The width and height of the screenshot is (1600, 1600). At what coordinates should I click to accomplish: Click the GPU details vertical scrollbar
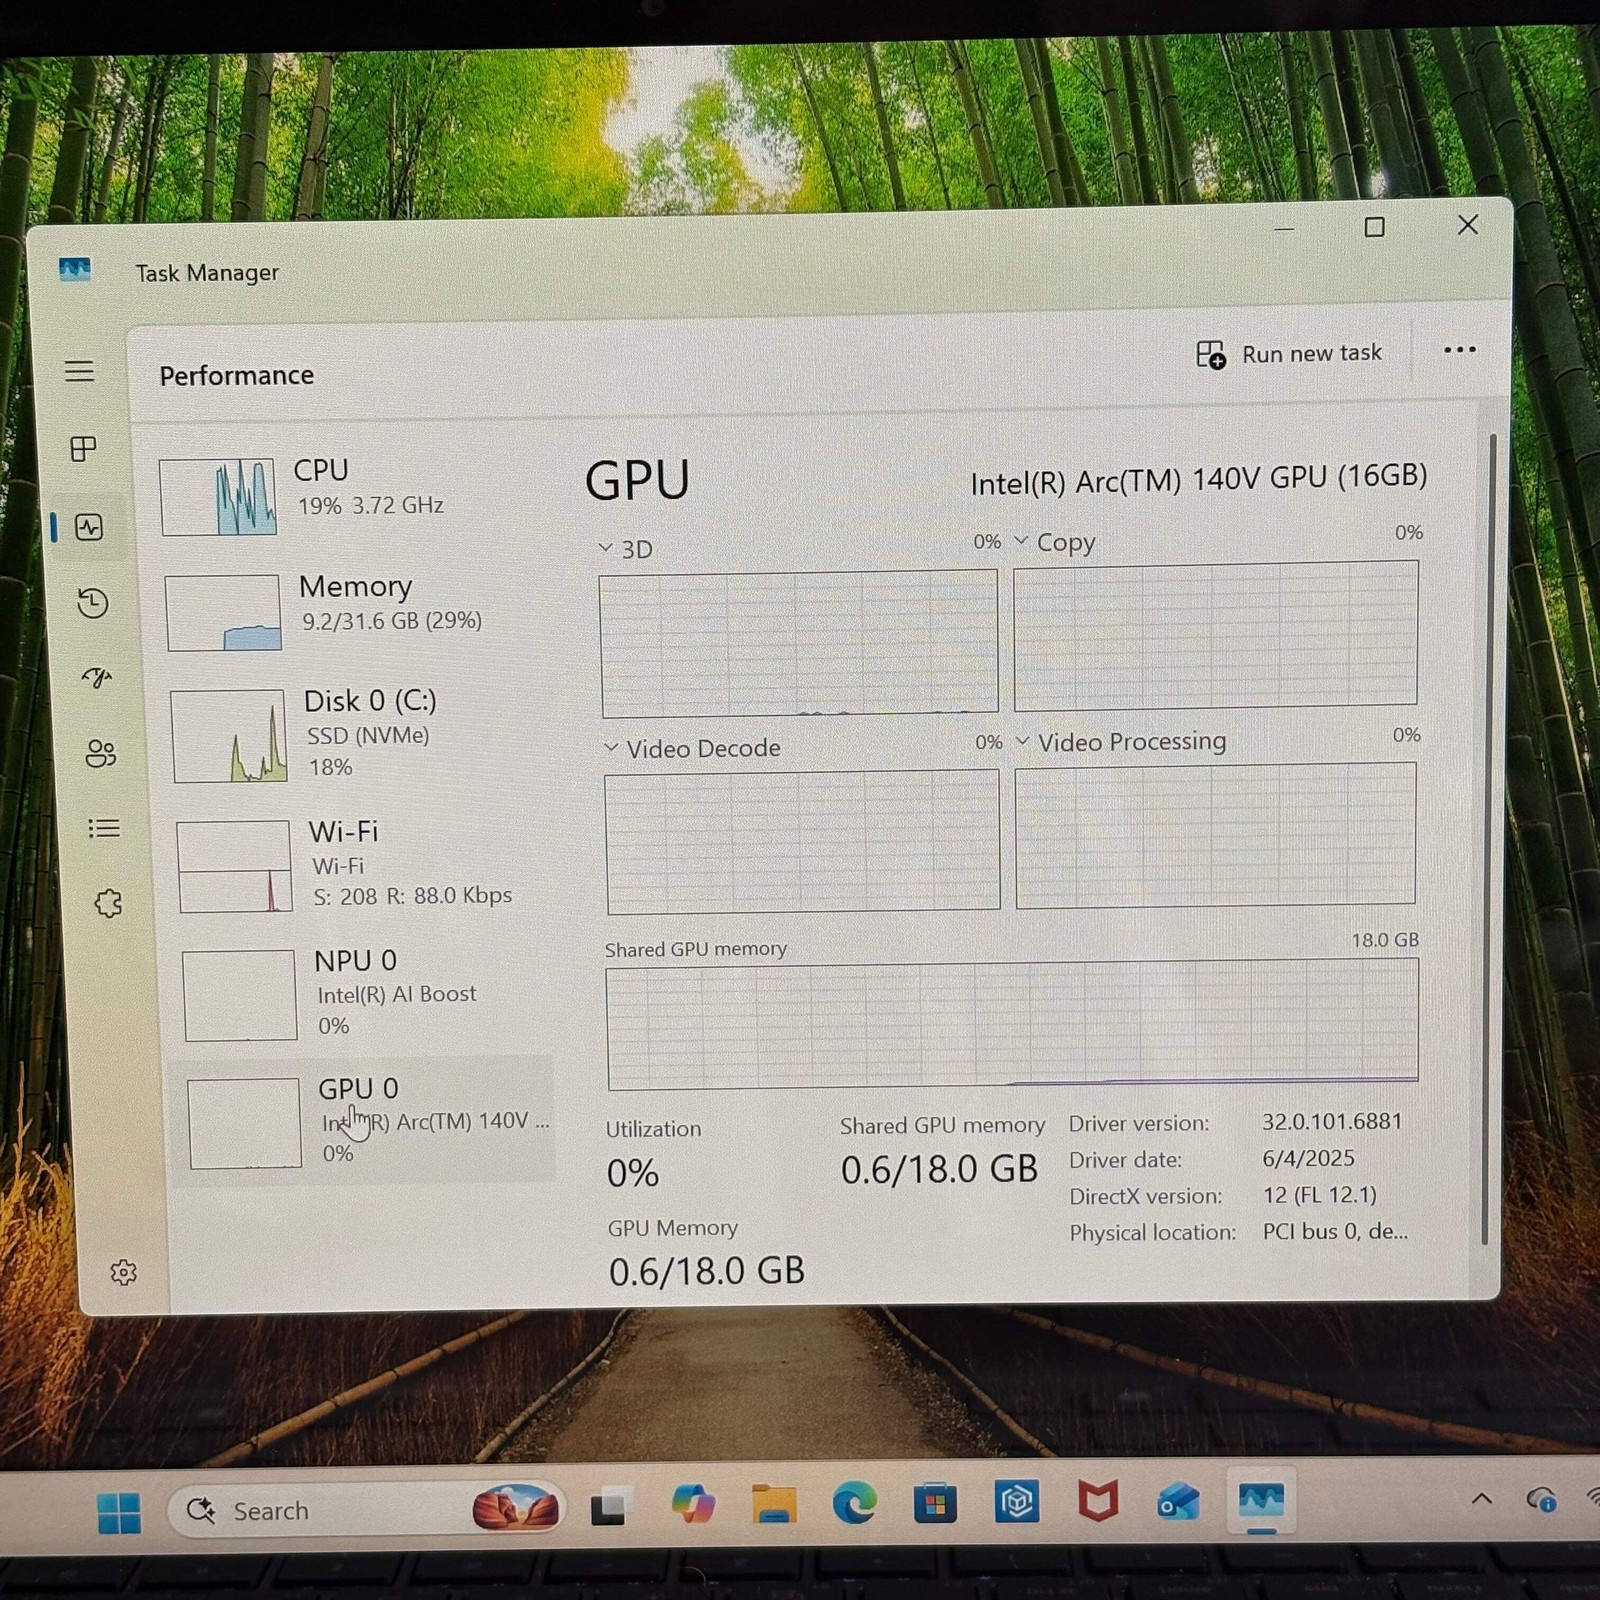[1488, 840]
